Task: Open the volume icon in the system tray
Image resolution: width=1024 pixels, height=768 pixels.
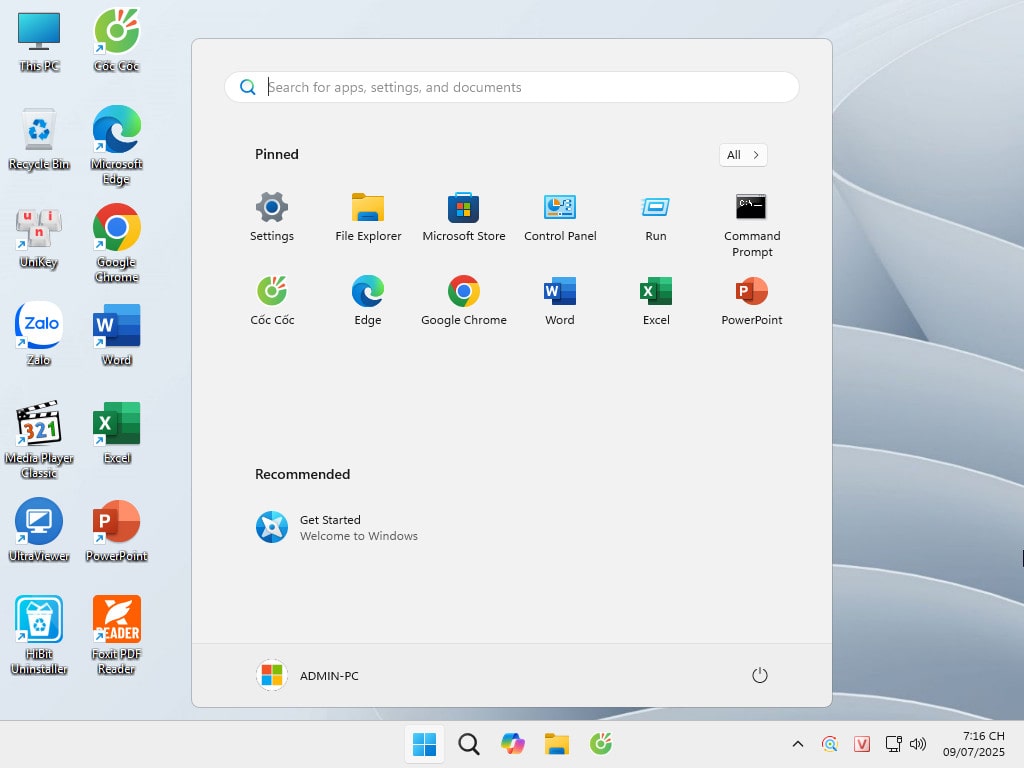Action: coord(918,743)
